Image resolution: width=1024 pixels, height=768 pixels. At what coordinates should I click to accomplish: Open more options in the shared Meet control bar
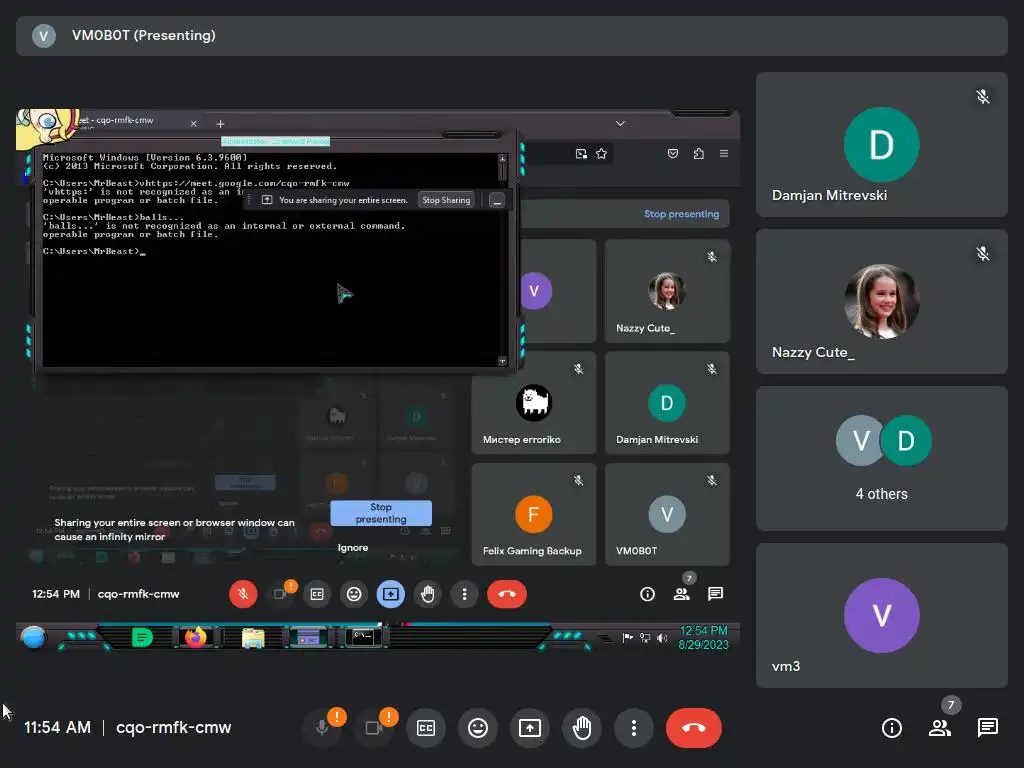464,594
